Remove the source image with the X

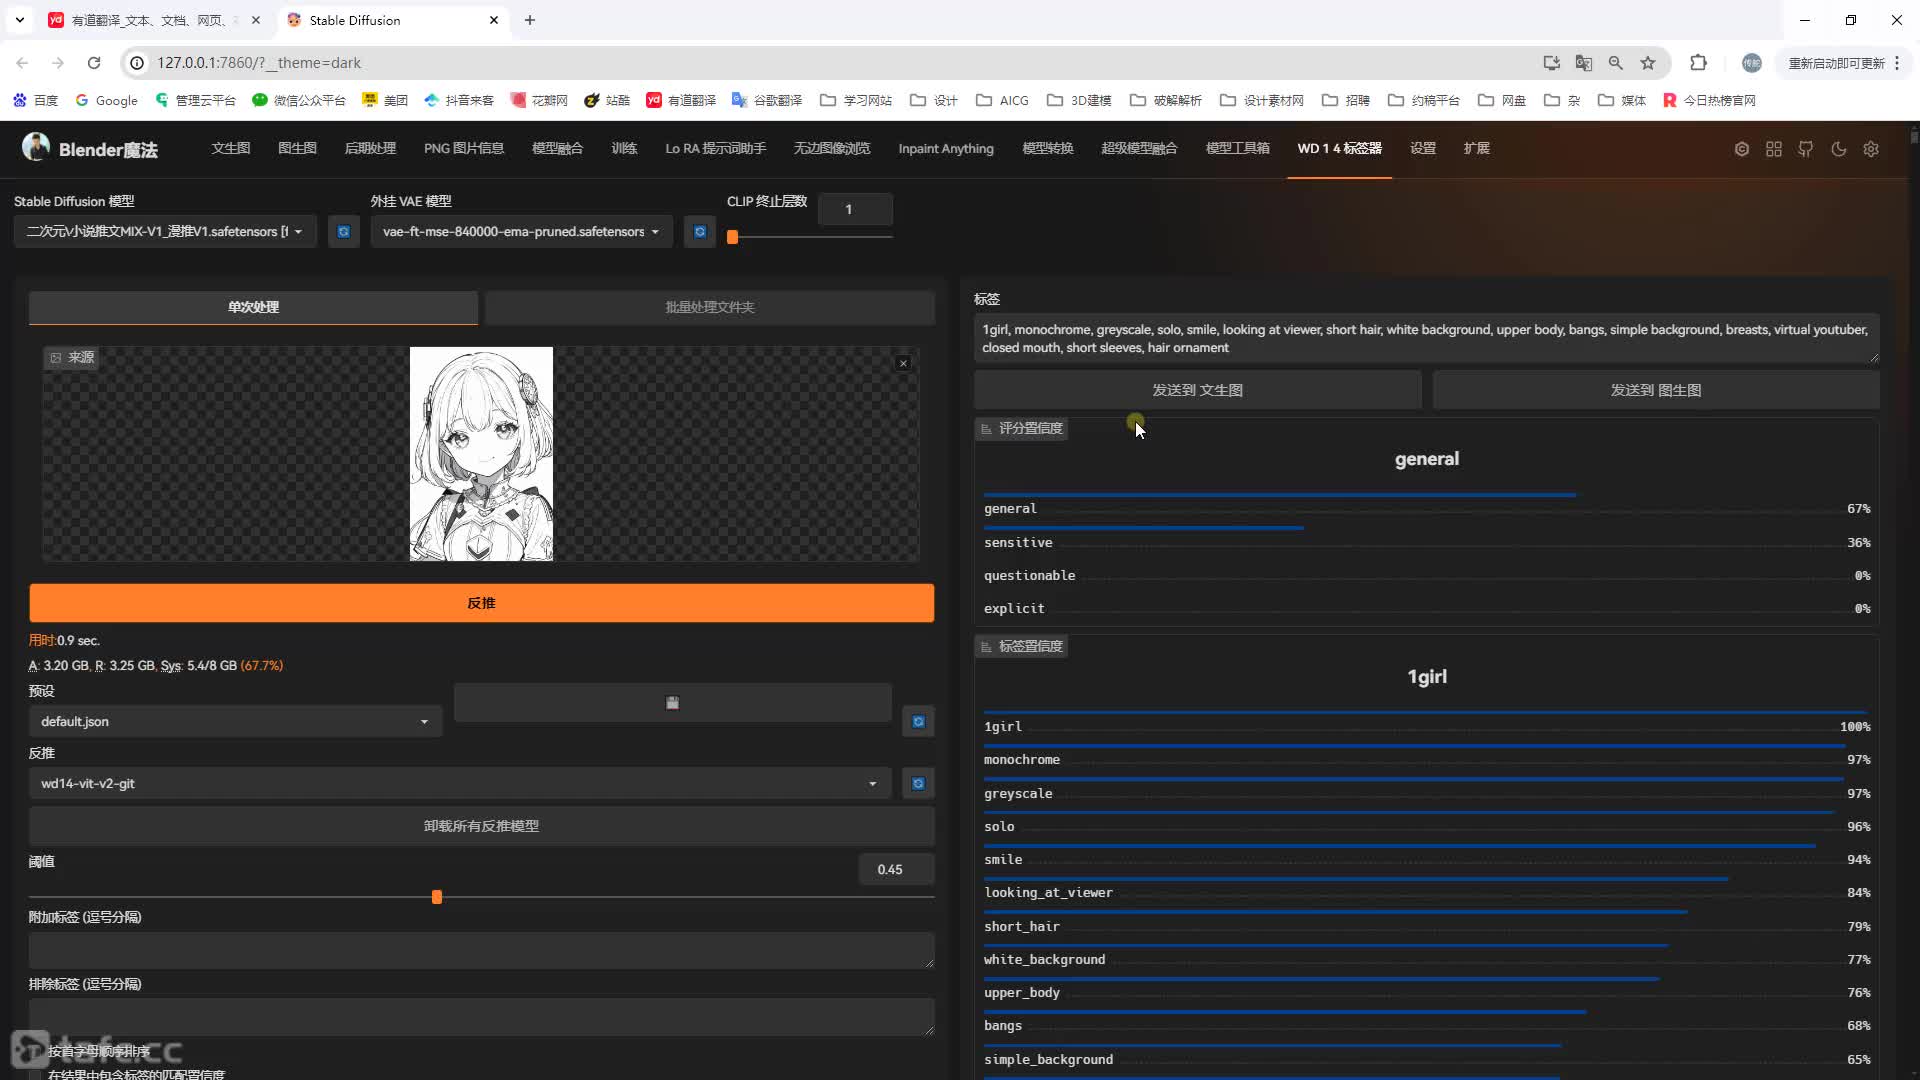(x=903, y=363)
